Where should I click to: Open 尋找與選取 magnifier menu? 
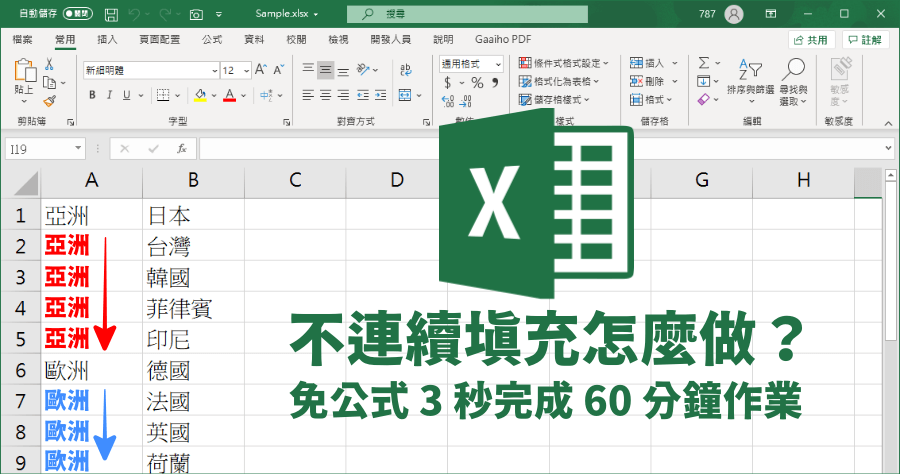point(793,81)
